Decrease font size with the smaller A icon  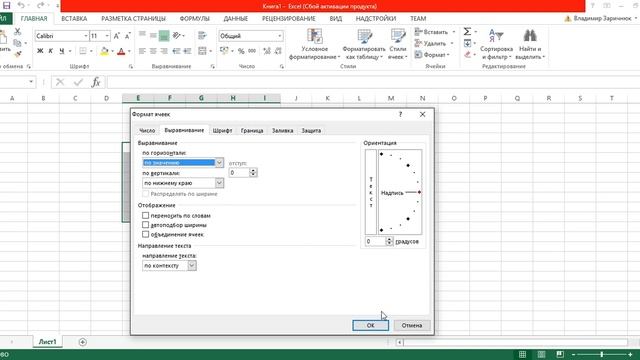pyautogui.click(x=127, y=36)
